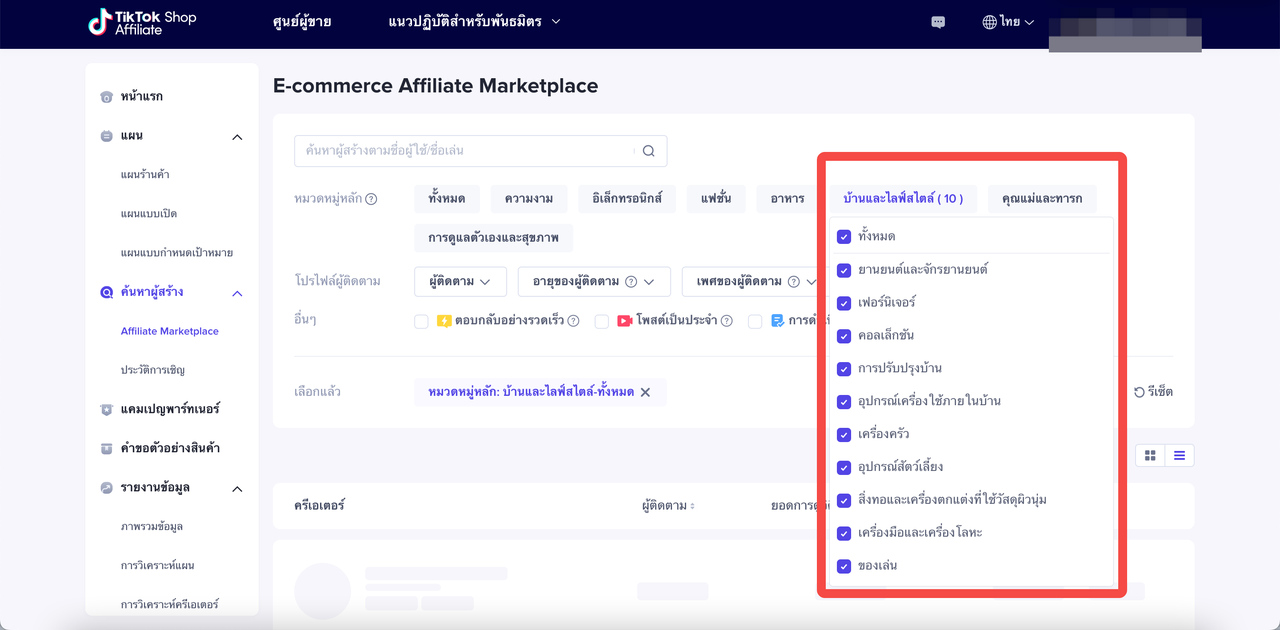Remove the บ้านและไลฟ์สไตล์ selected filter tag
1280x630 pixels.
pyautogui.click(x=646, y=392)
